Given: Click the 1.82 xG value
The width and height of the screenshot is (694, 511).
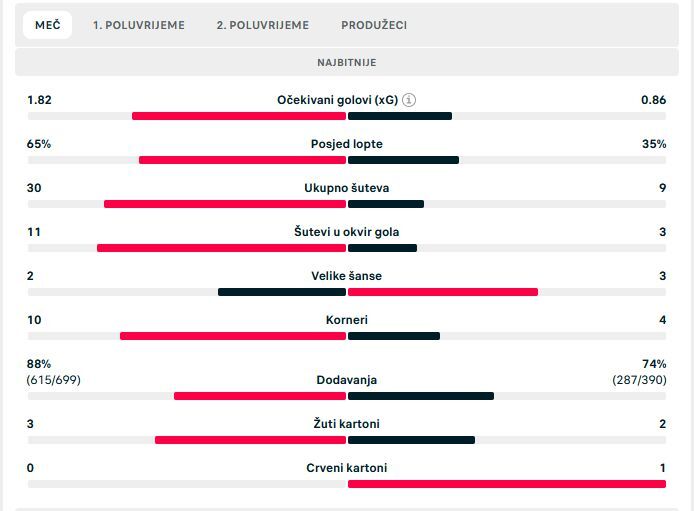Looking at the screenshot, I should [39, 100].
